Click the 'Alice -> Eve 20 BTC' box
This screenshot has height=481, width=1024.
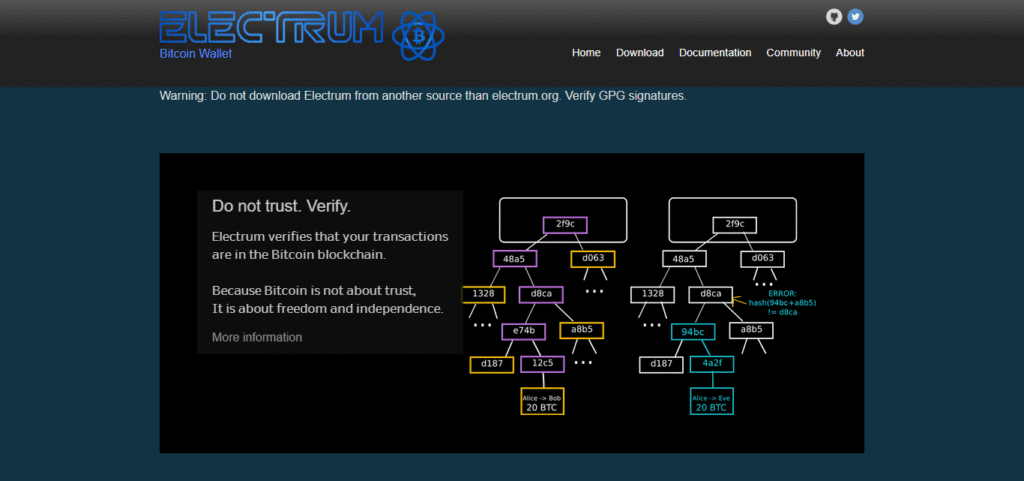click(712, 401)
